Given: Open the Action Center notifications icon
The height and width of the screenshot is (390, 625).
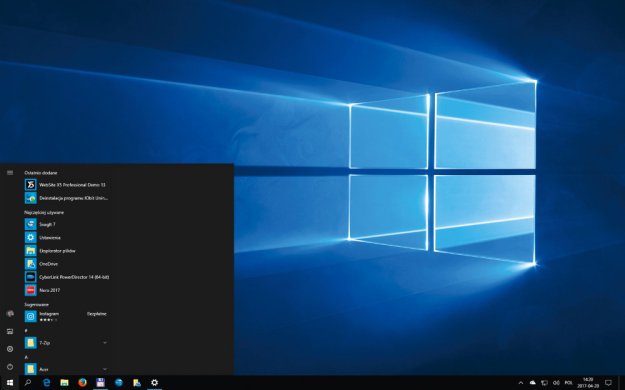Looking at the screenshot, I should point(608,383).
